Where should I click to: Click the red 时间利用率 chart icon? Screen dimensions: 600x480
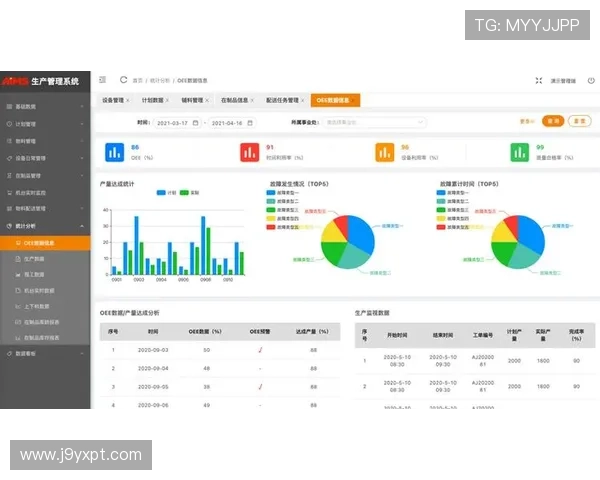point(249,152)
